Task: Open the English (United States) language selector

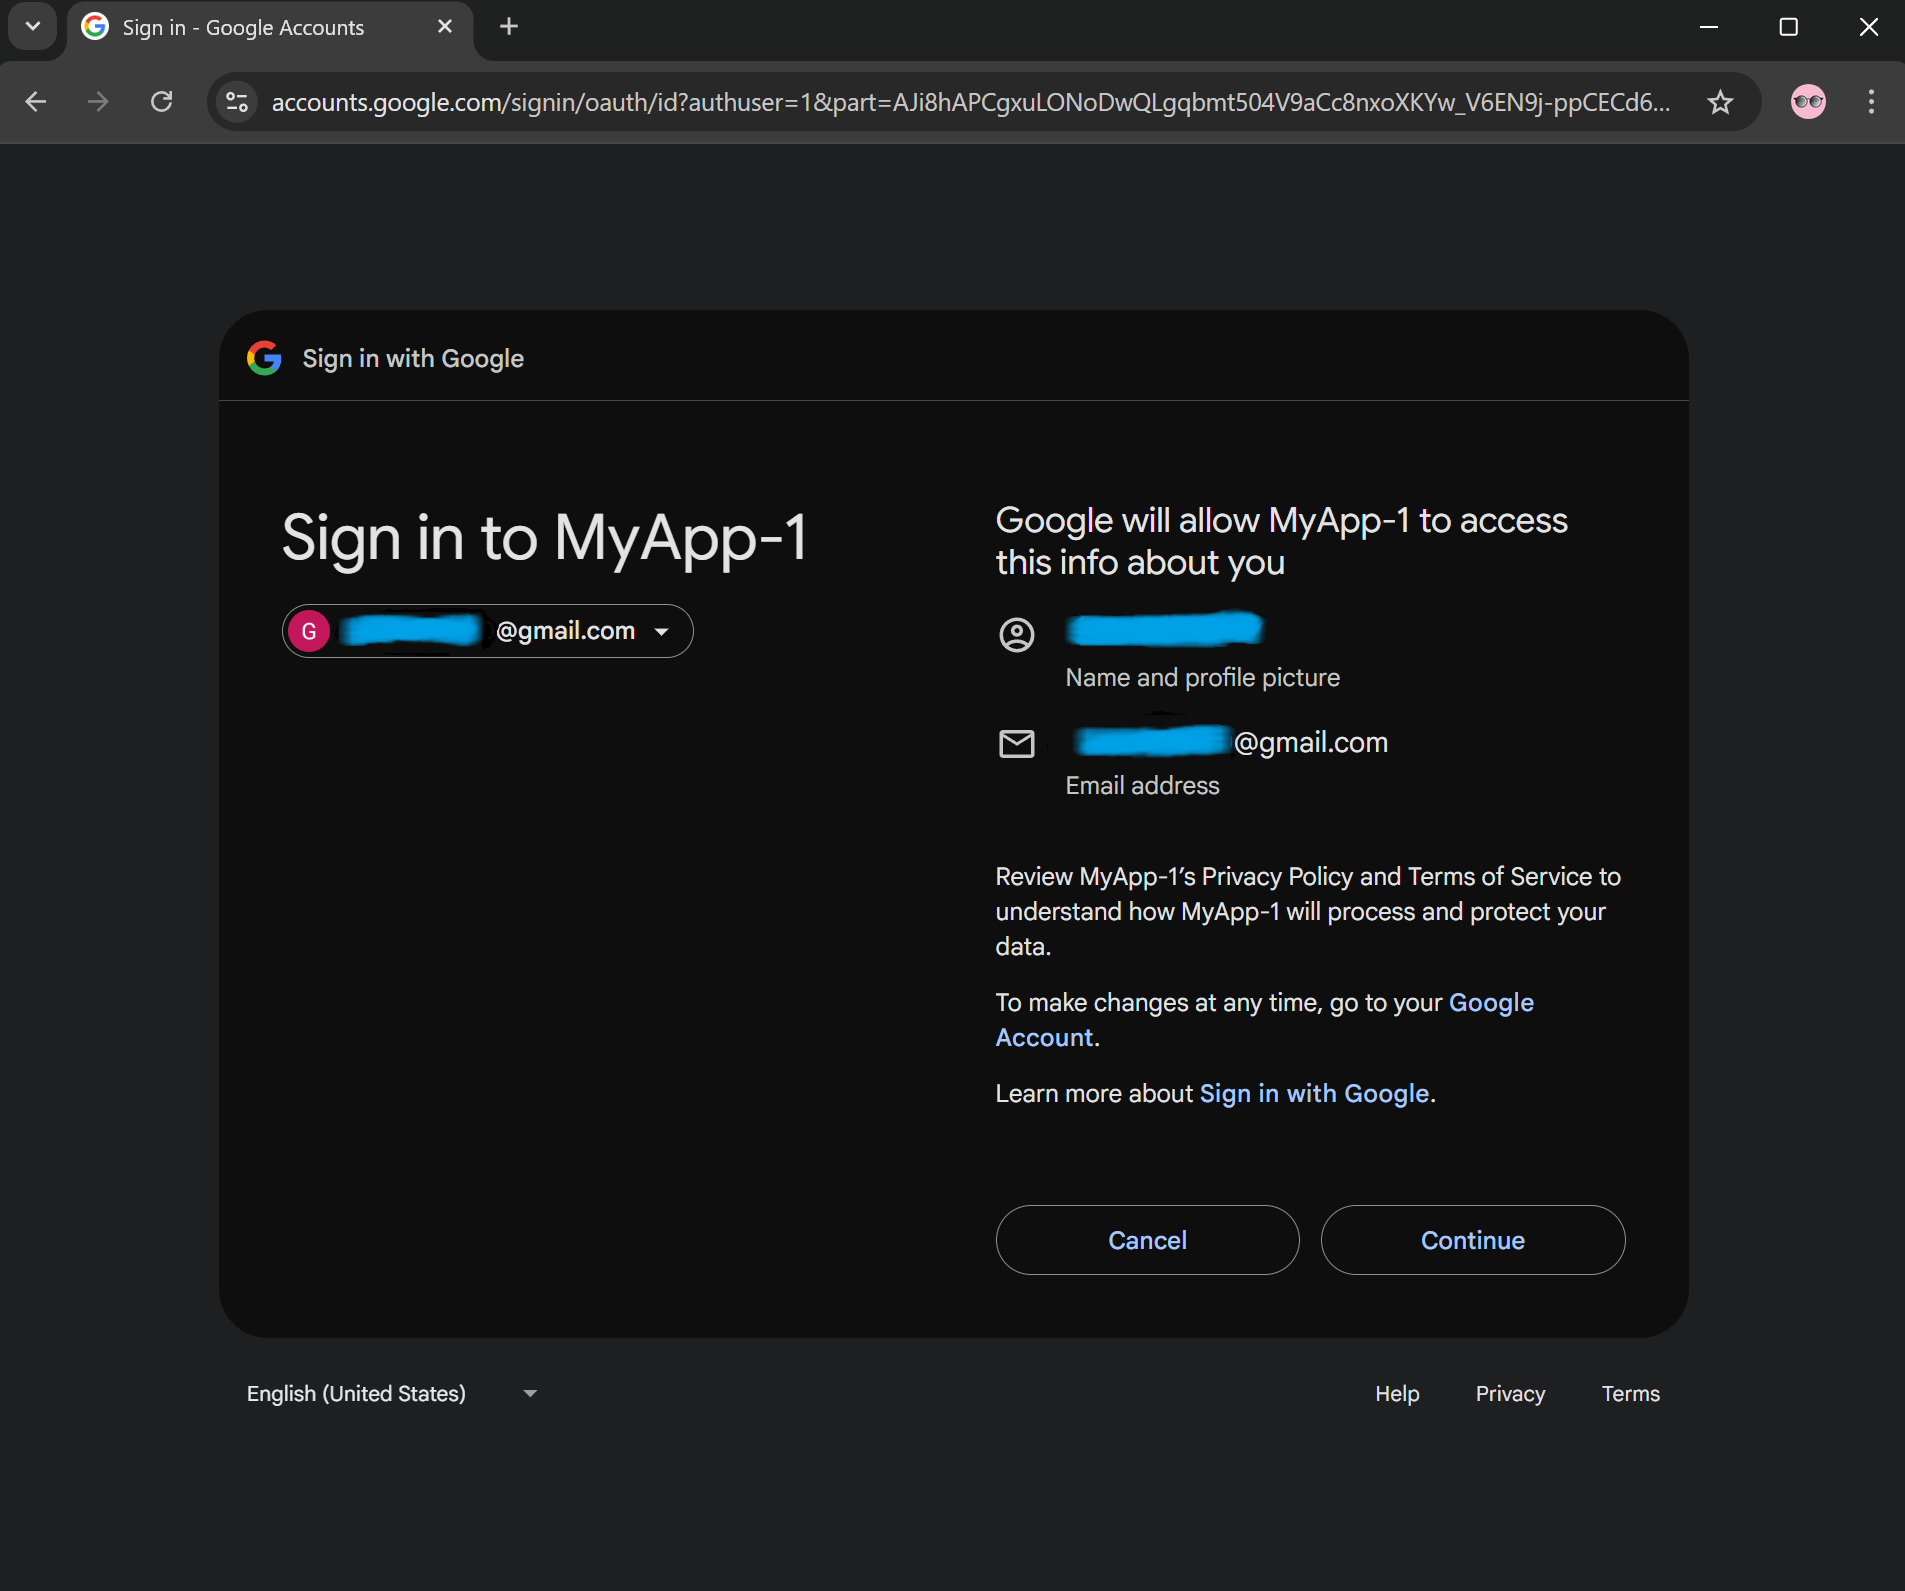Action: [392, 1393]
